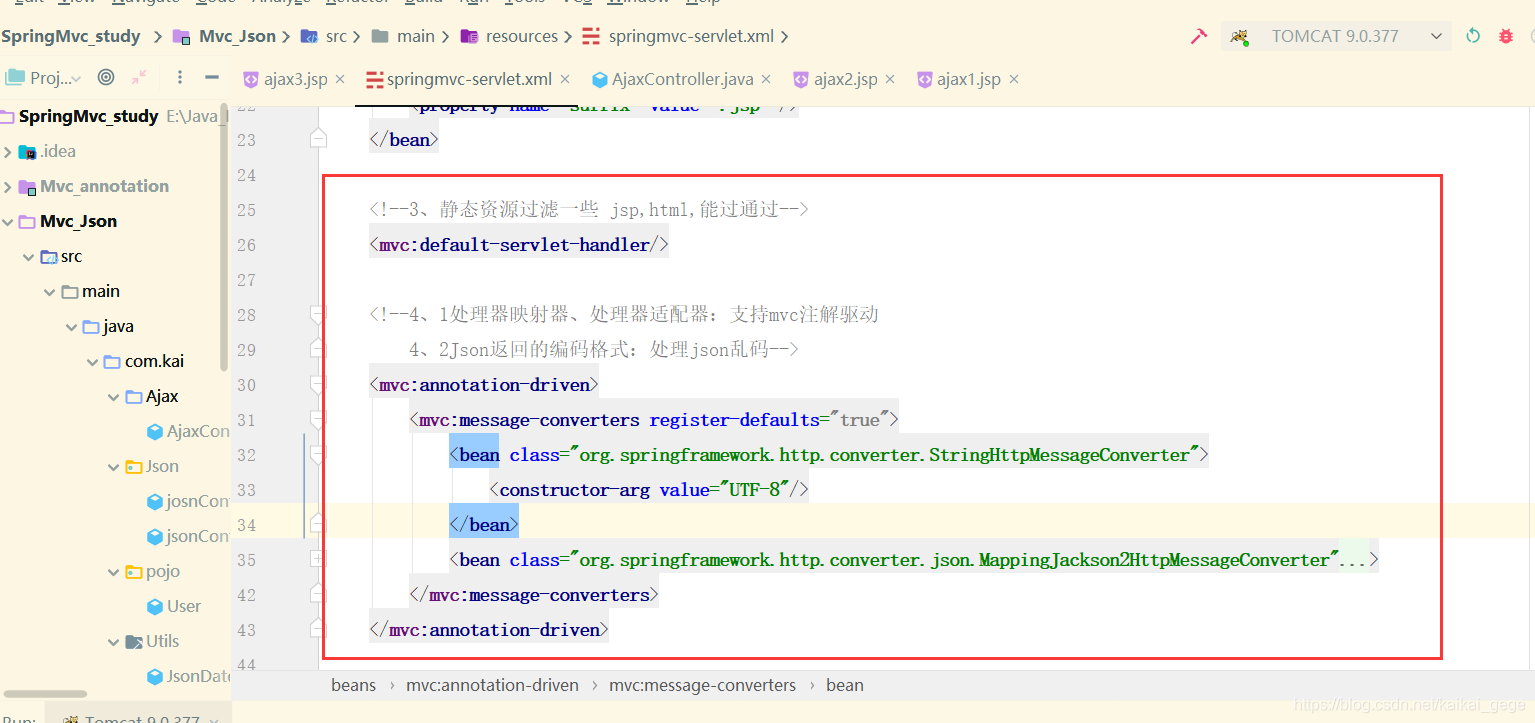
Task: Click the constructor-arg UTF-8 value line
Action: (x=649, y=490)
